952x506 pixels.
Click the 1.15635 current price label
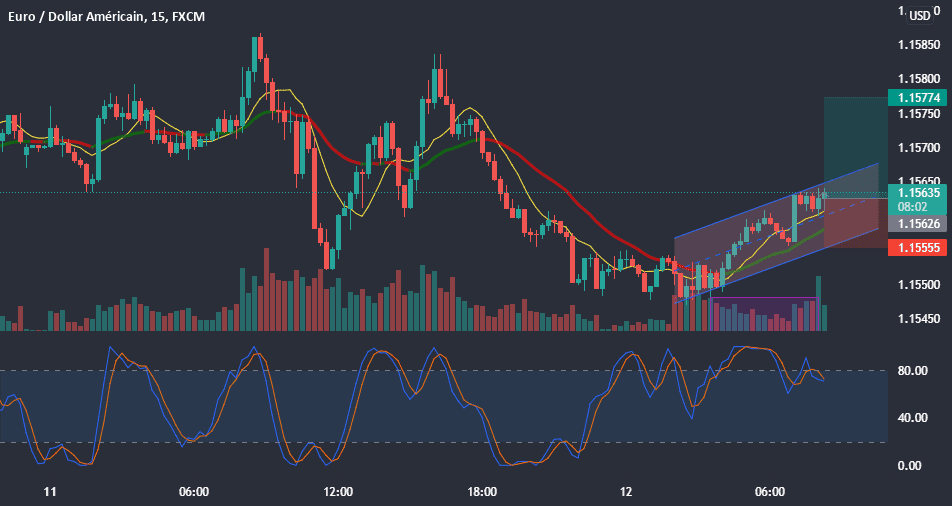pyautogui.click(x=917, y=193)
